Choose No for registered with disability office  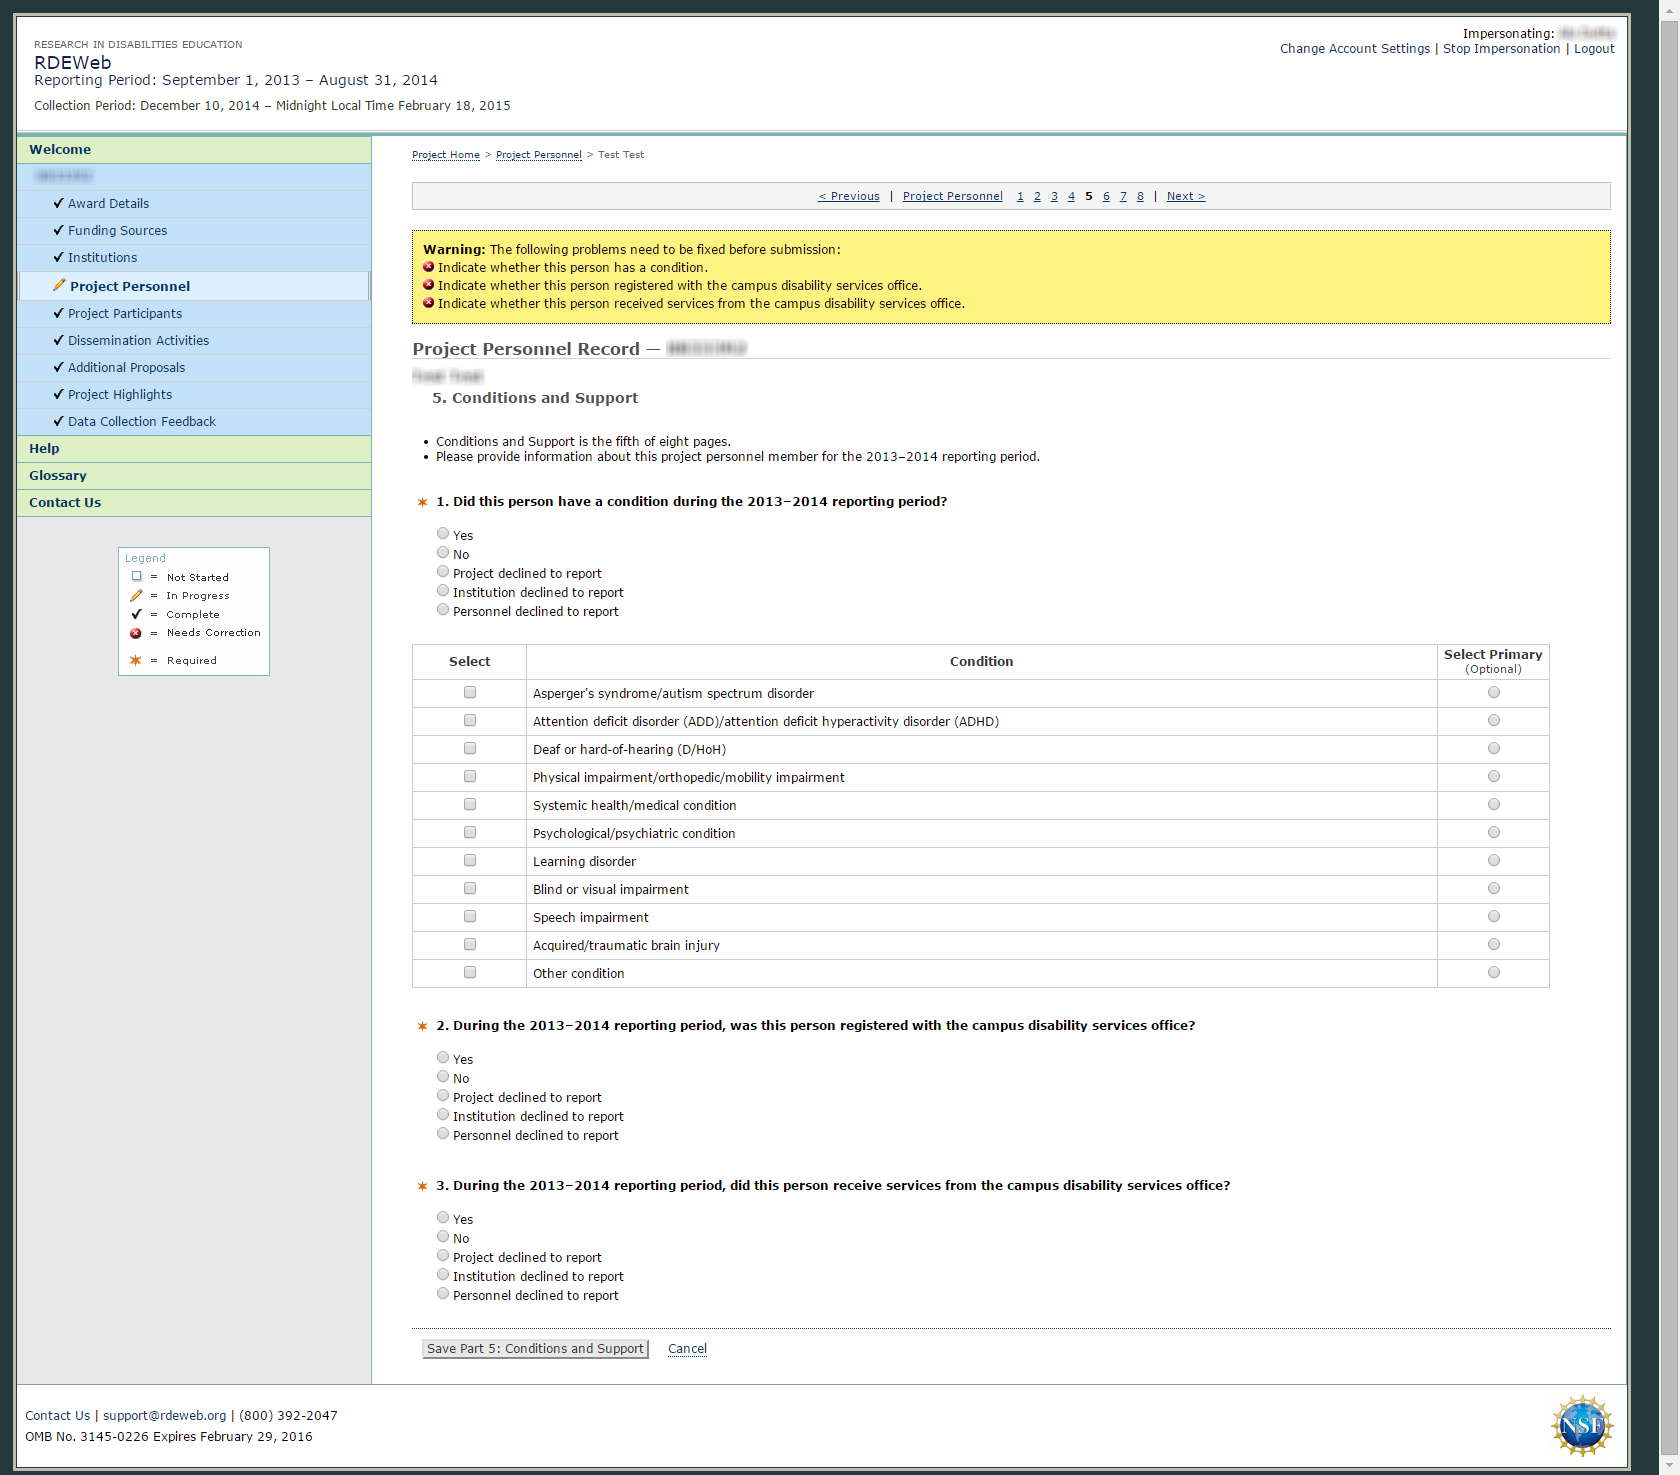coord(443,1077)
